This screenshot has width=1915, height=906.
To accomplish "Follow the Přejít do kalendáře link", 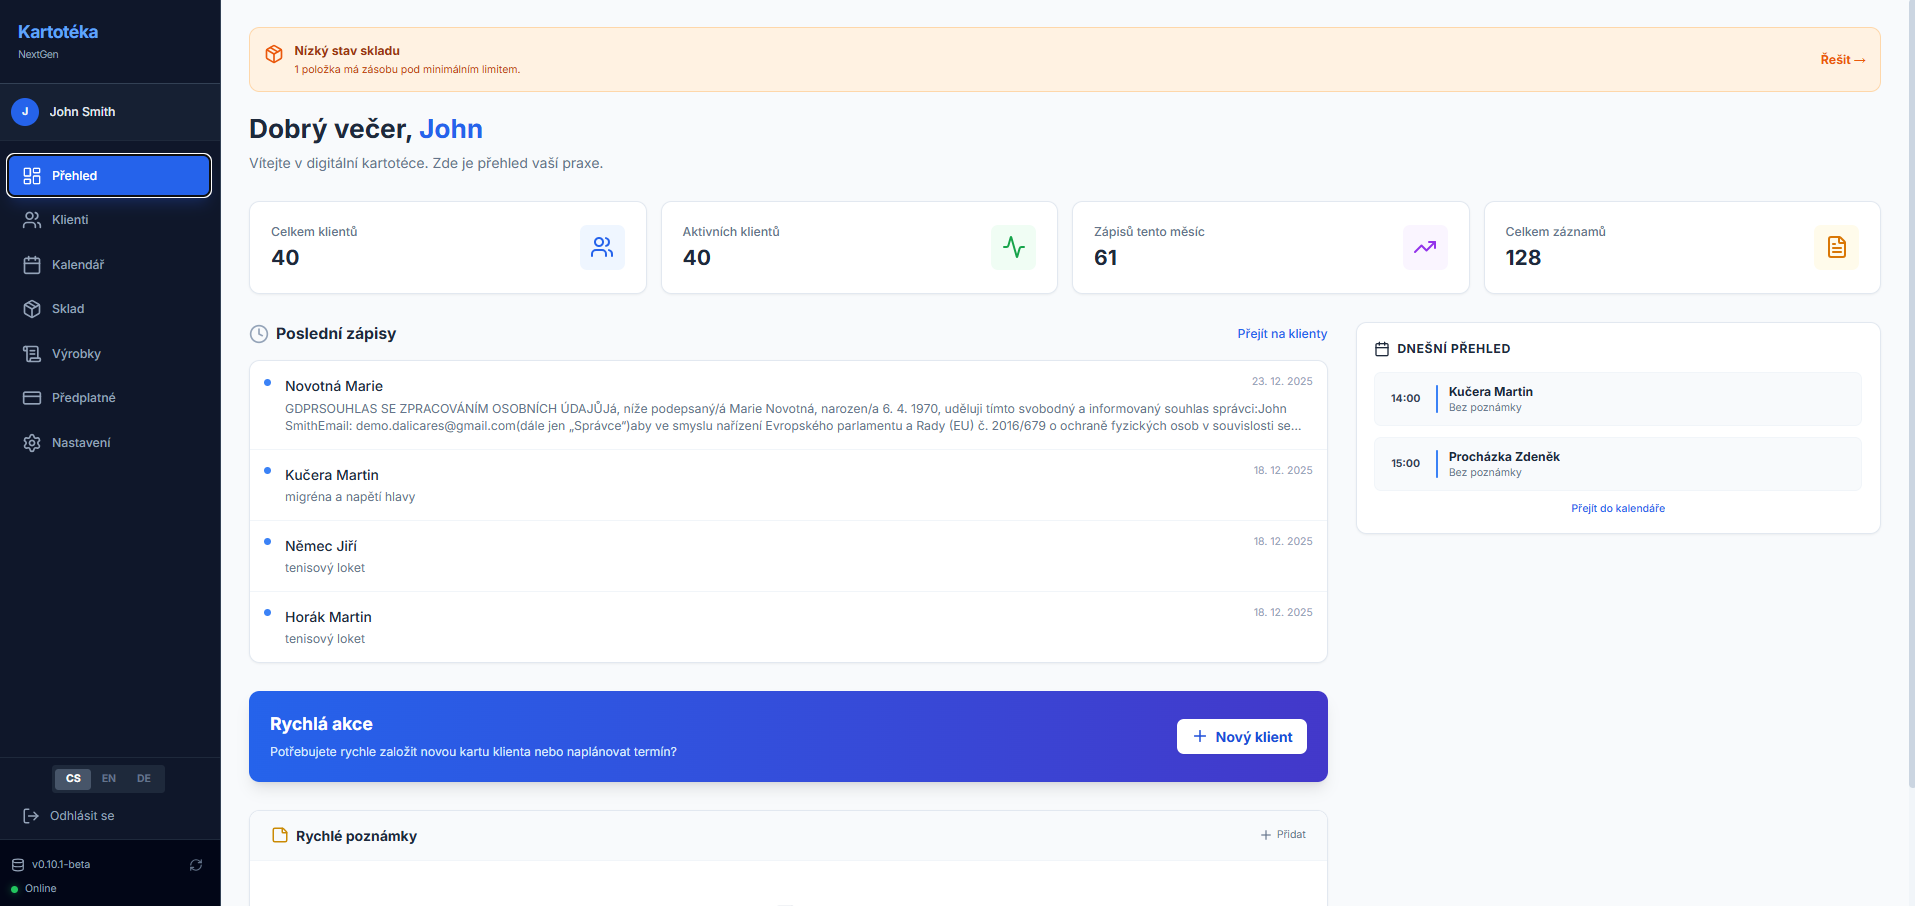I will (x=1618, y=509).
